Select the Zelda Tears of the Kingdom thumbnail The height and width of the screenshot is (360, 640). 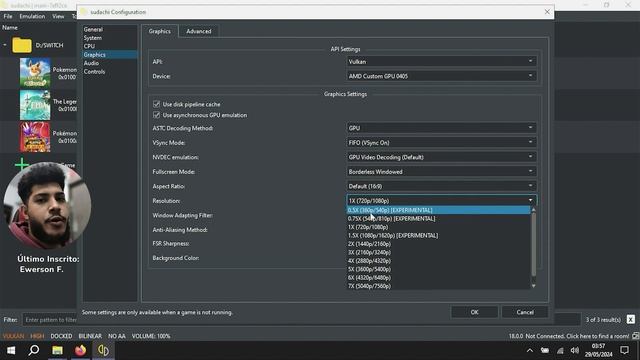(35, 105)
